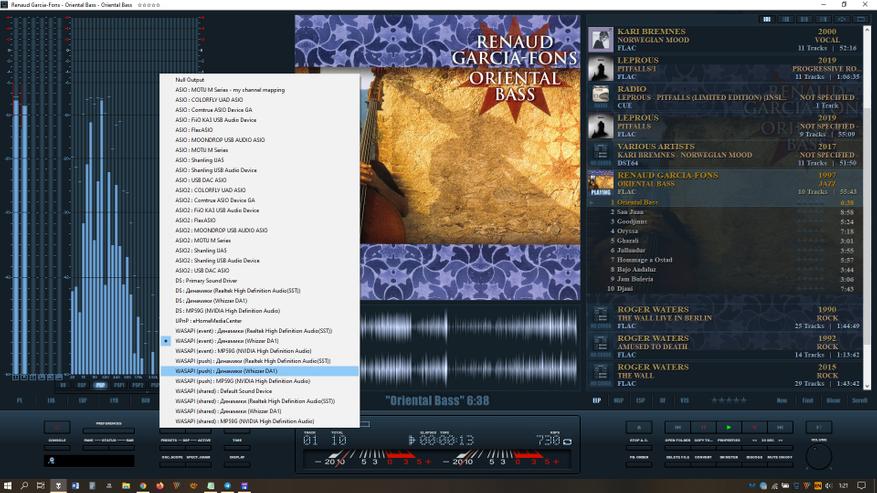Click the Console button

tap(57, 448)
